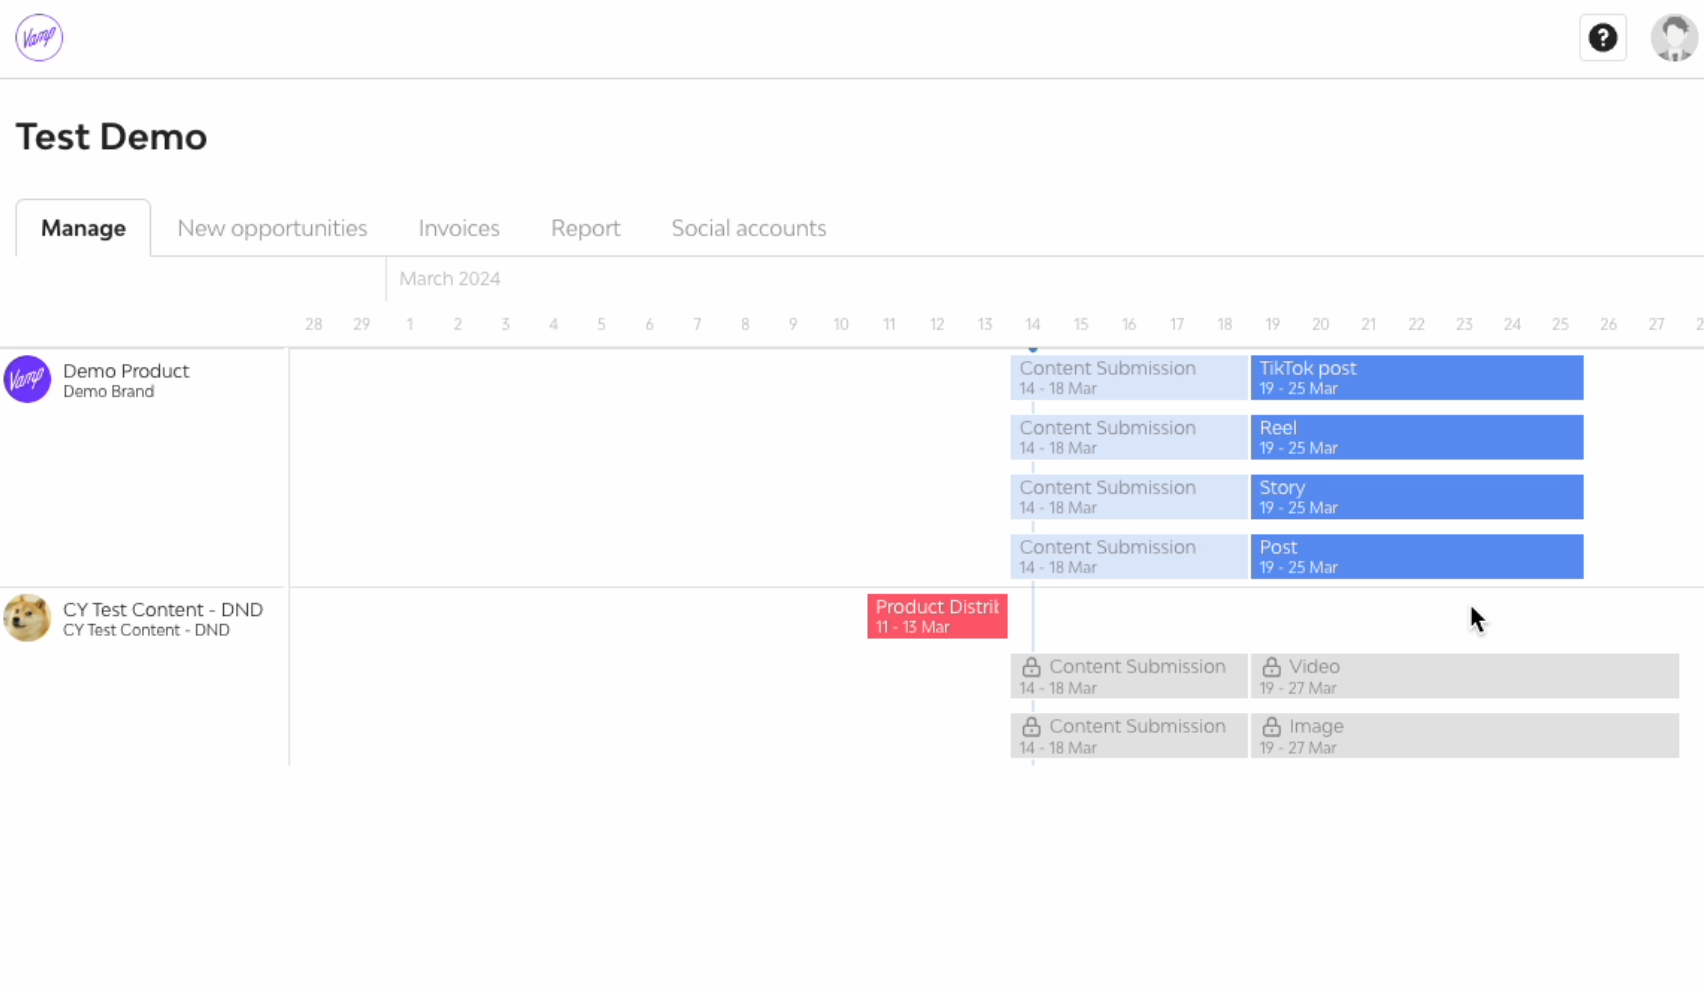Switch to the Manage tab
Image resolution: width=1704 pixels, height=992 pixels.
[x=83, y=228]
